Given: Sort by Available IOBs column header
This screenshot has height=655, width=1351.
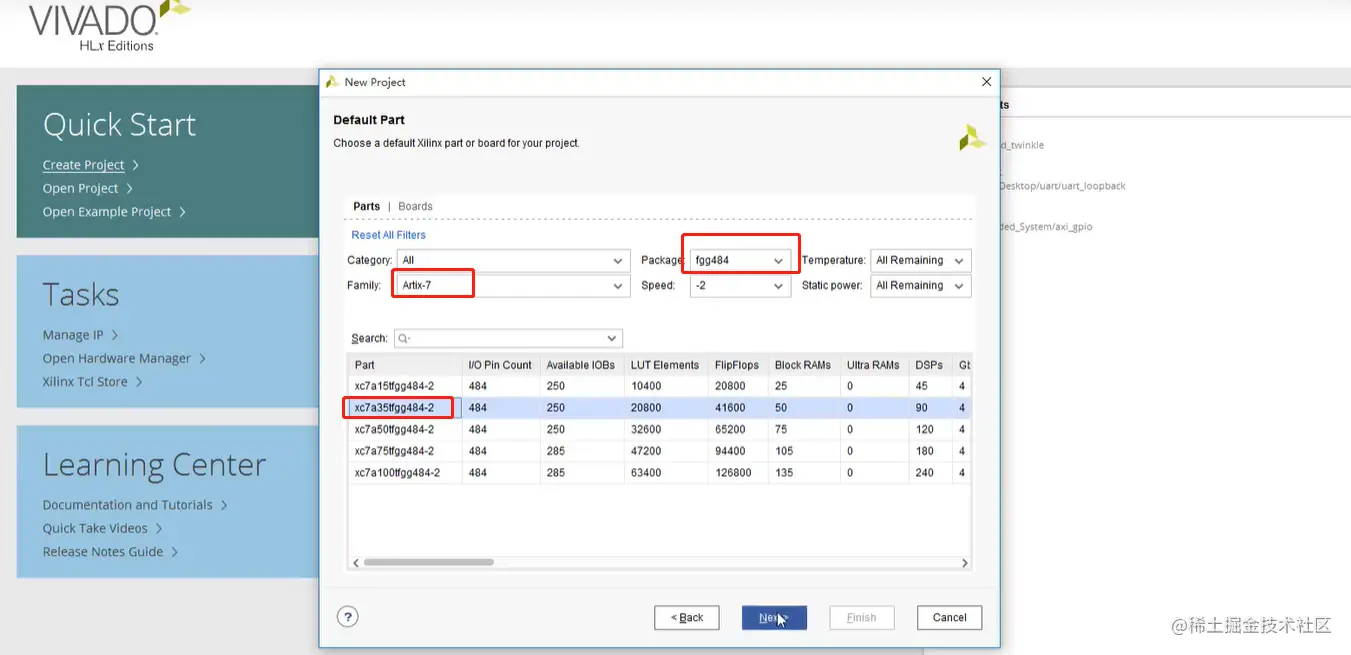Looking at the screenshot, I should pyautogui.click(x=581, y=365).
